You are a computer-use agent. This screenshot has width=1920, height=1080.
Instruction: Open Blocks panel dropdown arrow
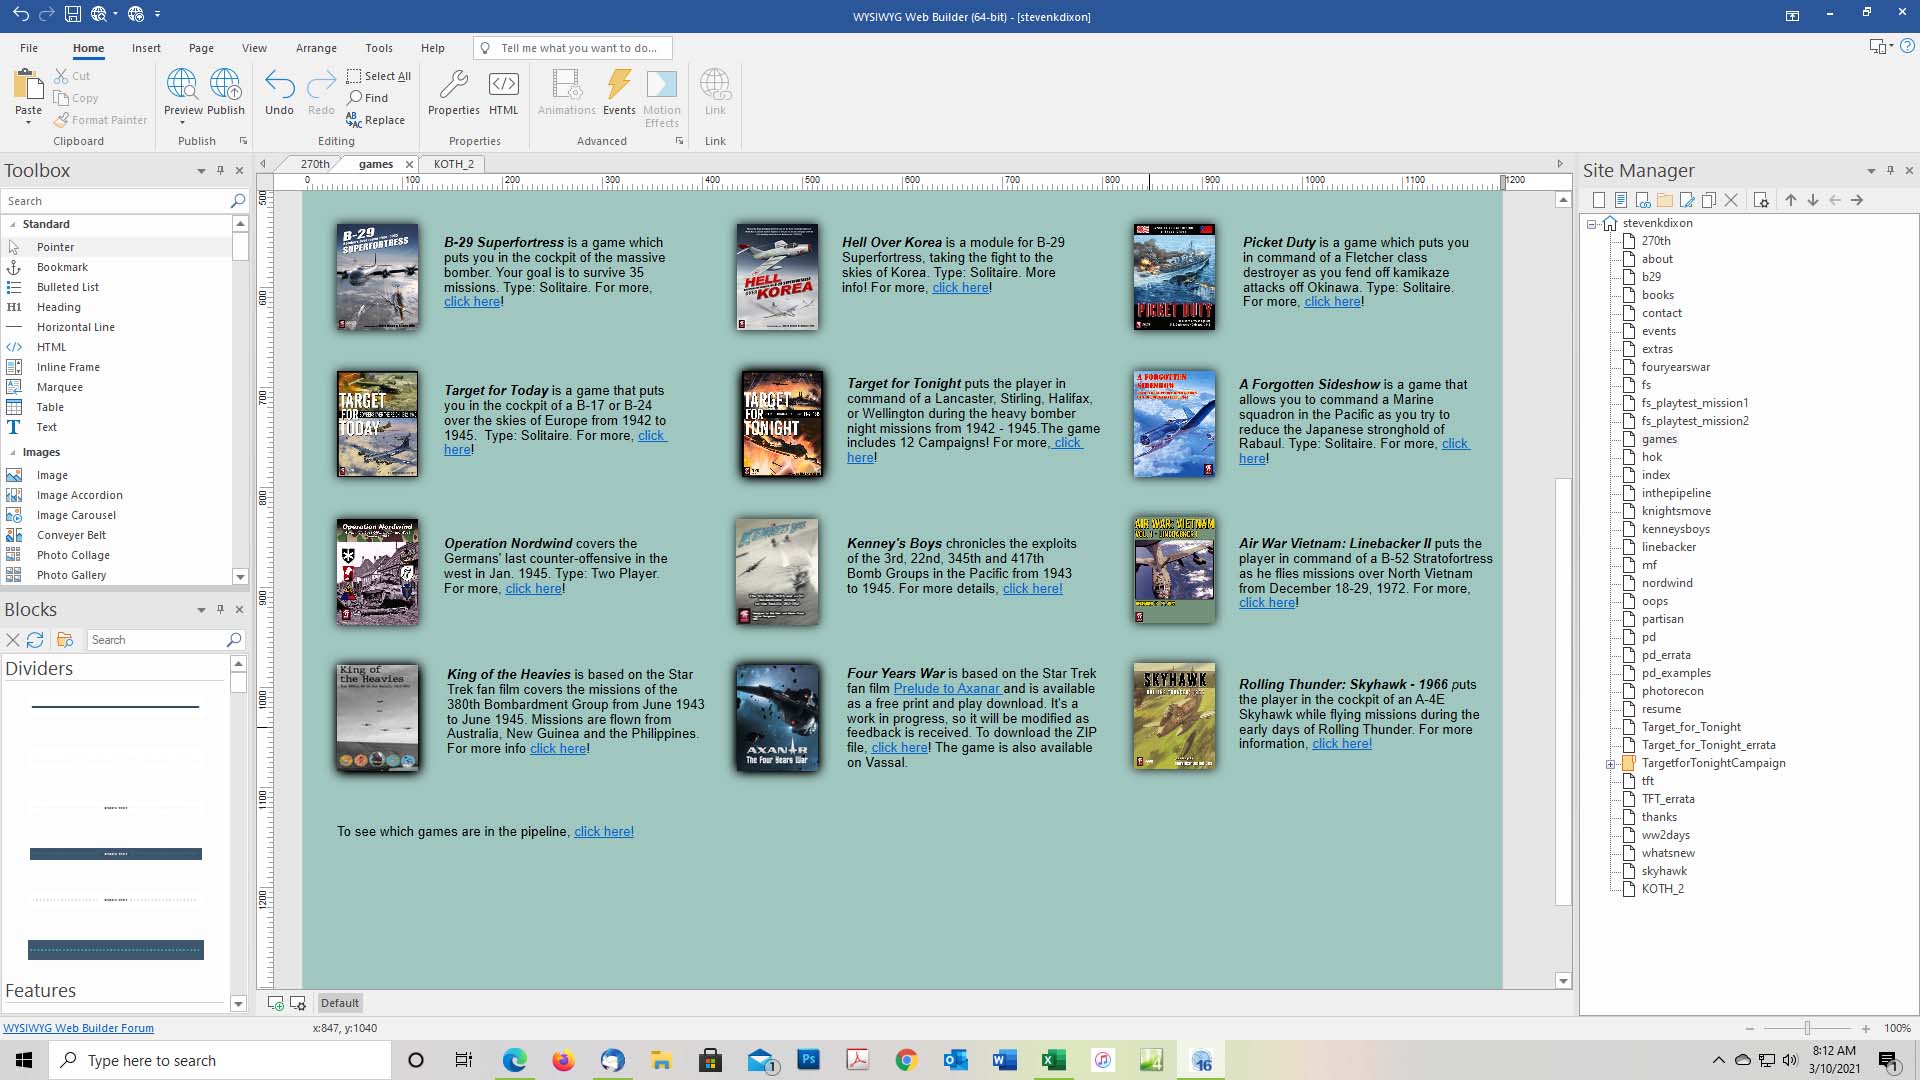(201, 610)
